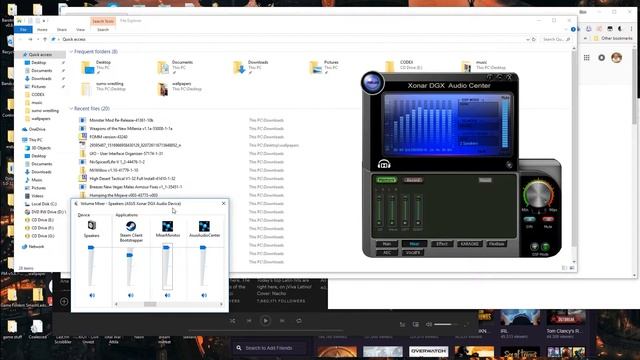Screen dimensions: 640x360
Task: Click the Forward arrow in File Explorer
Action: [x=30, y=39]
